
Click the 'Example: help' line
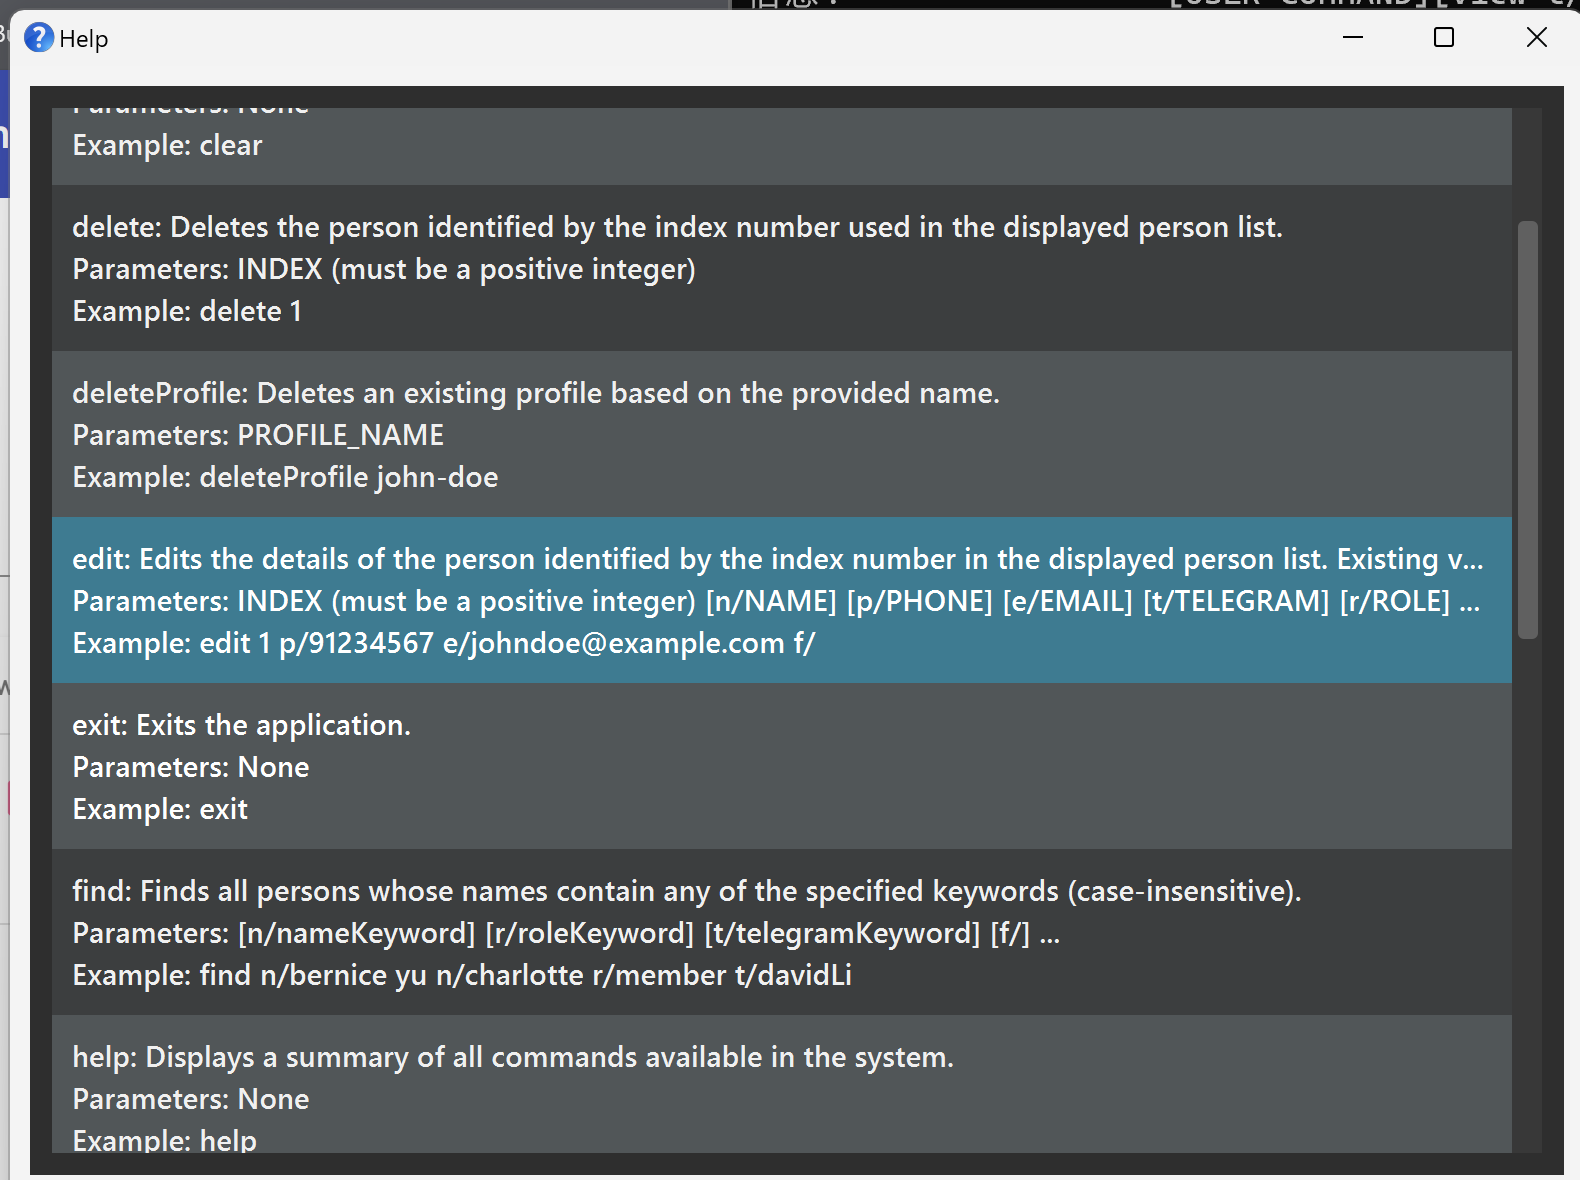click(x=164, y=1140)
